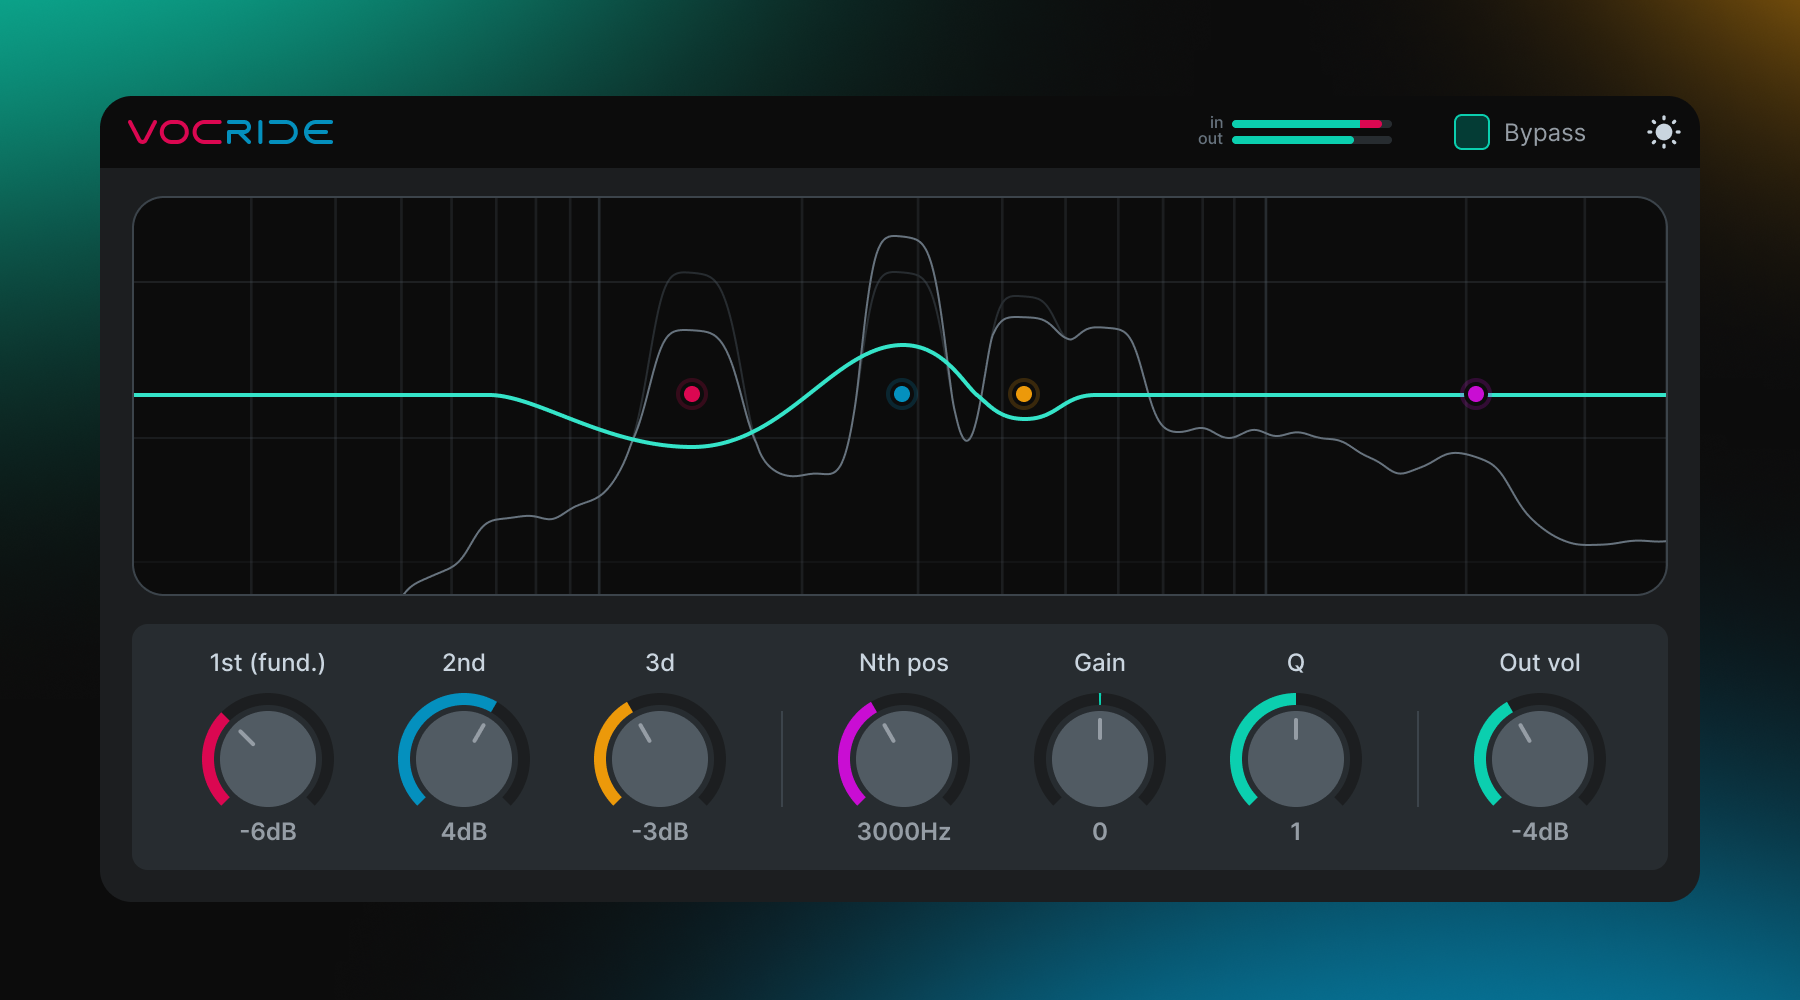
Task: Select the red 1st harmonic node
Action: click(692, 394)
